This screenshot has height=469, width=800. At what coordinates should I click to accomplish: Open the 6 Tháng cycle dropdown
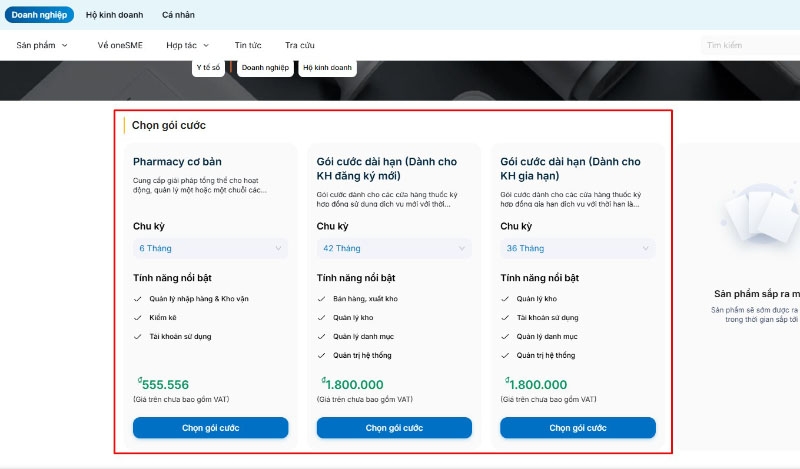click(x=210, y=249)
